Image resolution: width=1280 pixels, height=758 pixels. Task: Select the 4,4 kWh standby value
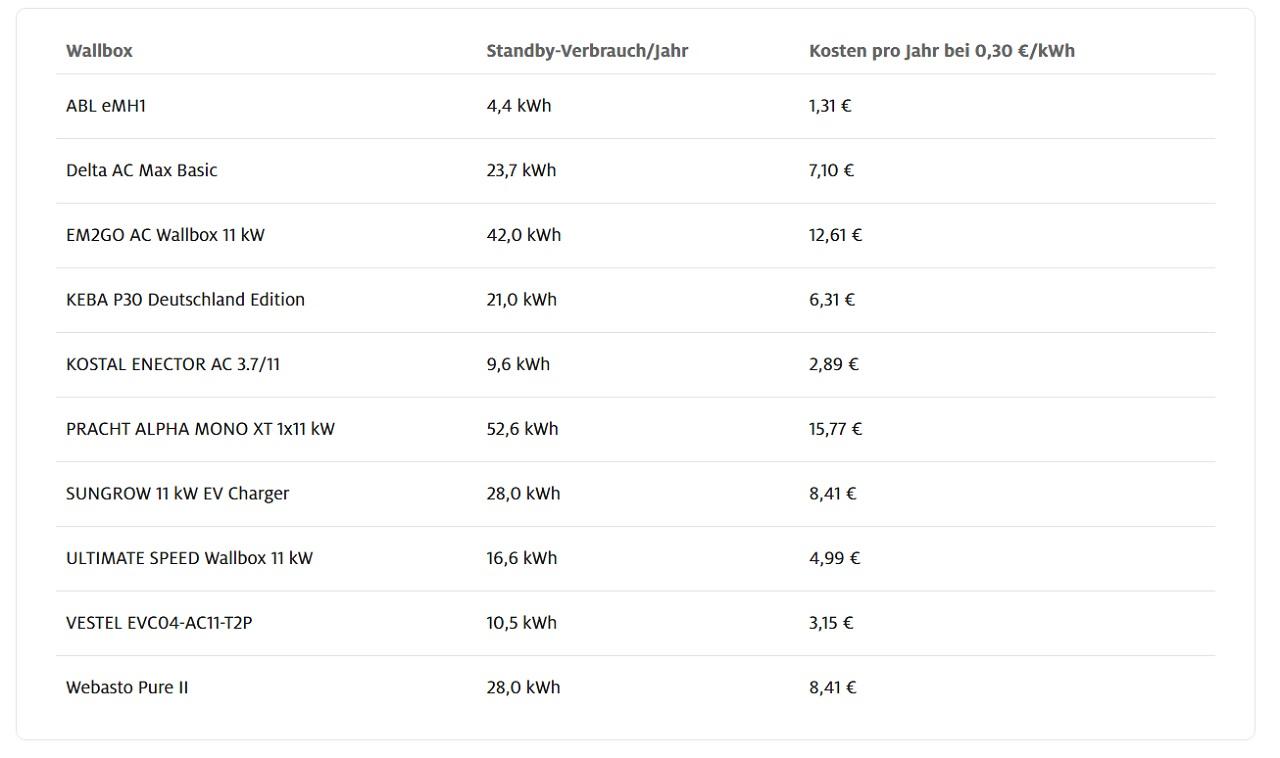point(518,106)
